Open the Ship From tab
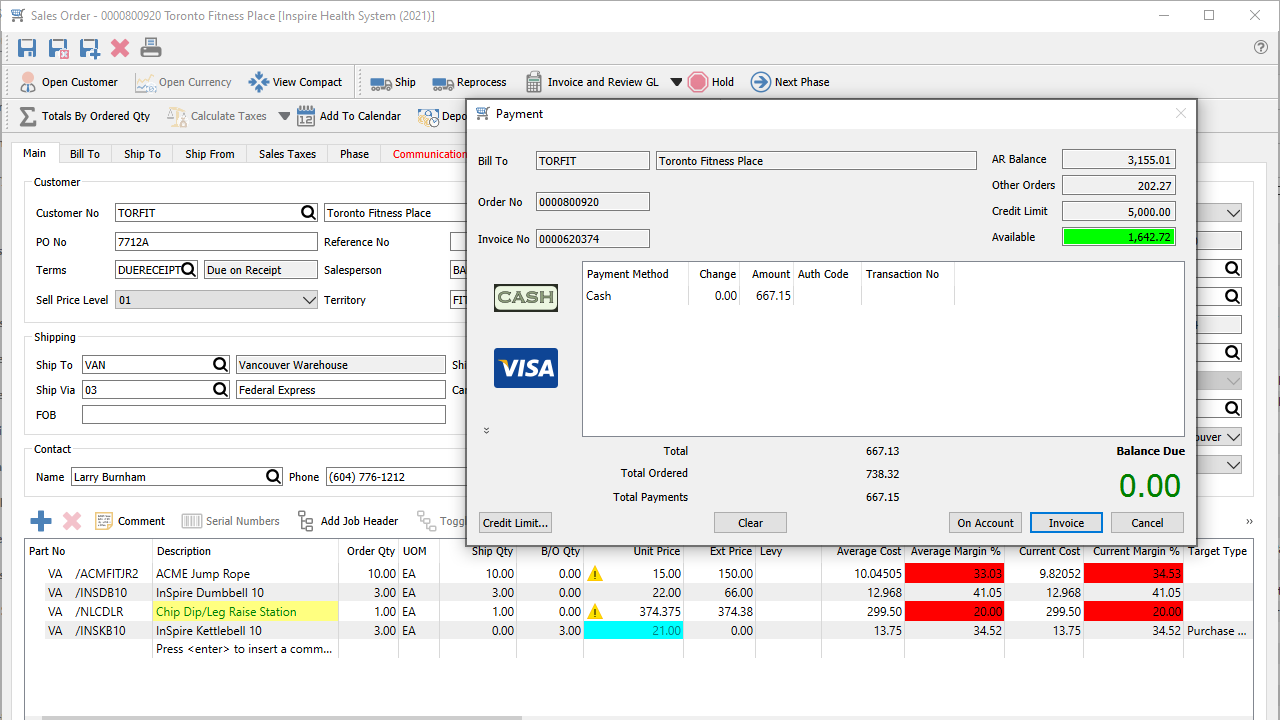Screen dimensions: 1280x720 pos(210,154)
